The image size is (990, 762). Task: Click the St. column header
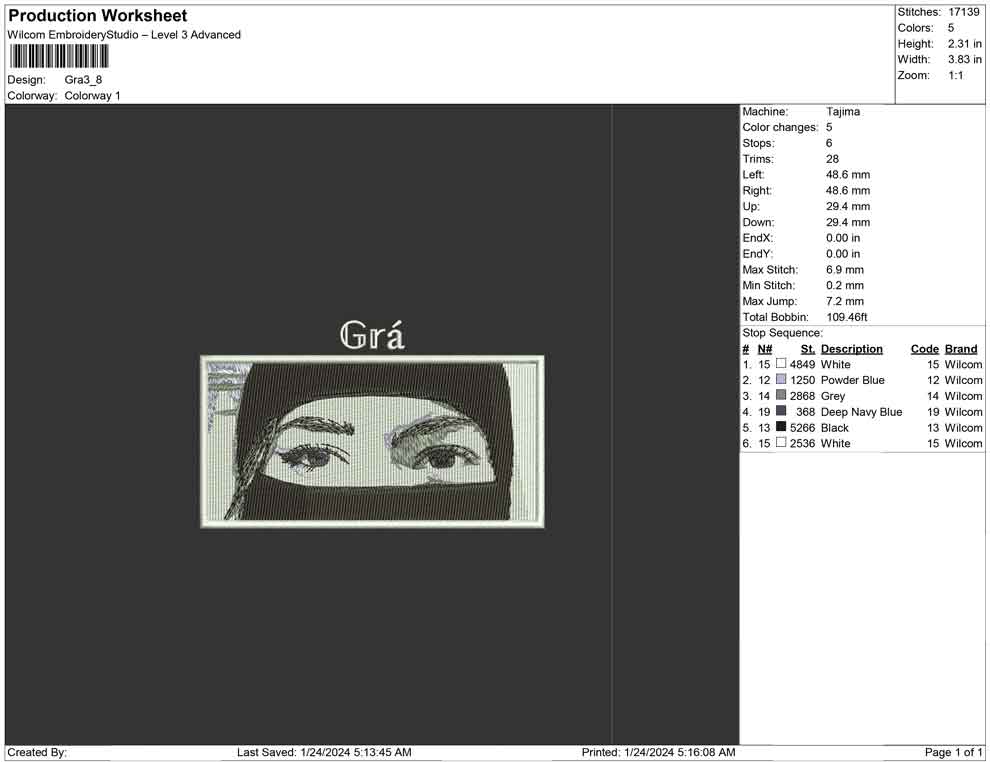click(x=808, y=349)
